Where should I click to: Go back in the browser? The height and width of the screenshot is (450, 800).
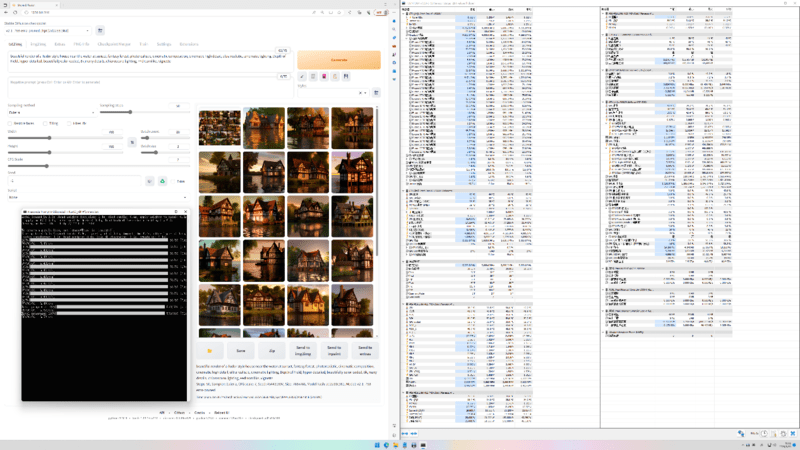[6, 12]
